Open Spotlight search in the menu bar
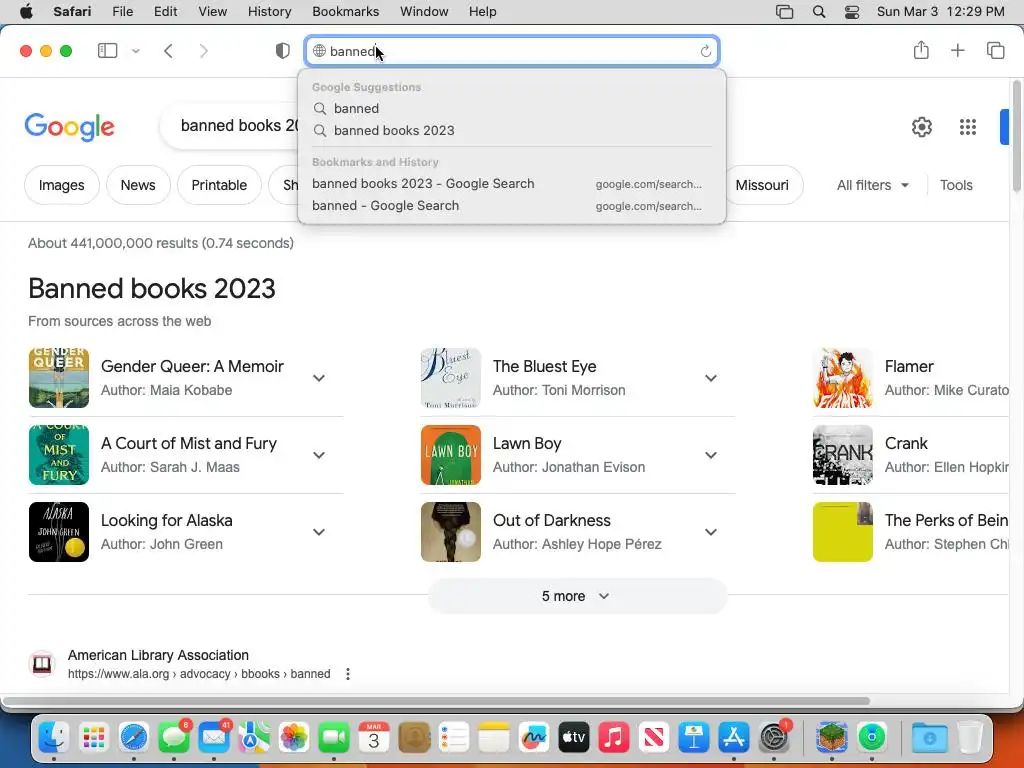Viewport: 1024px width, 768px height. point(818,12)
